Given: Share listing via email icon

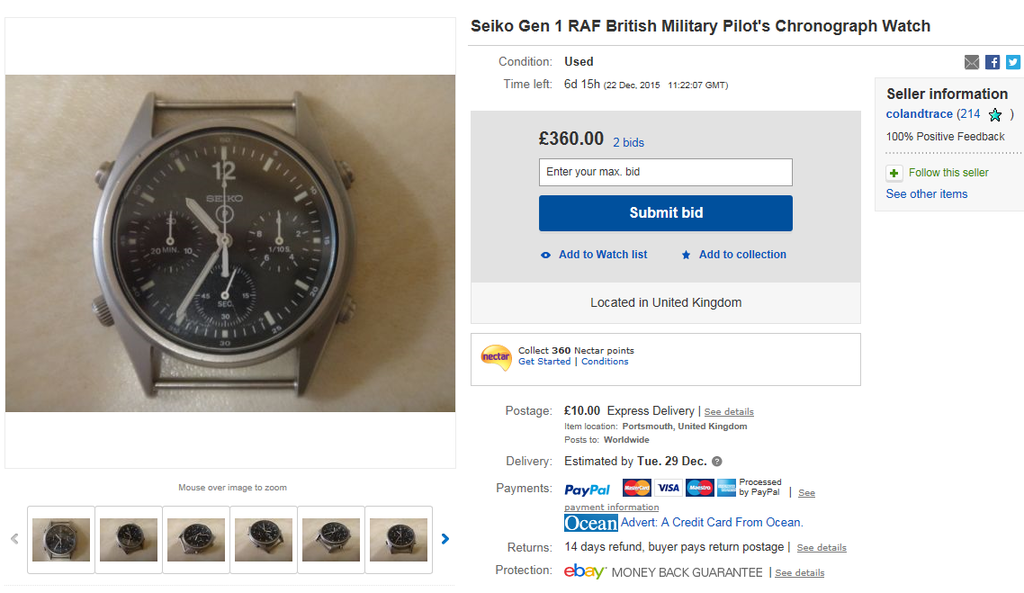Looking at the screenshot, I should point(971,62).
